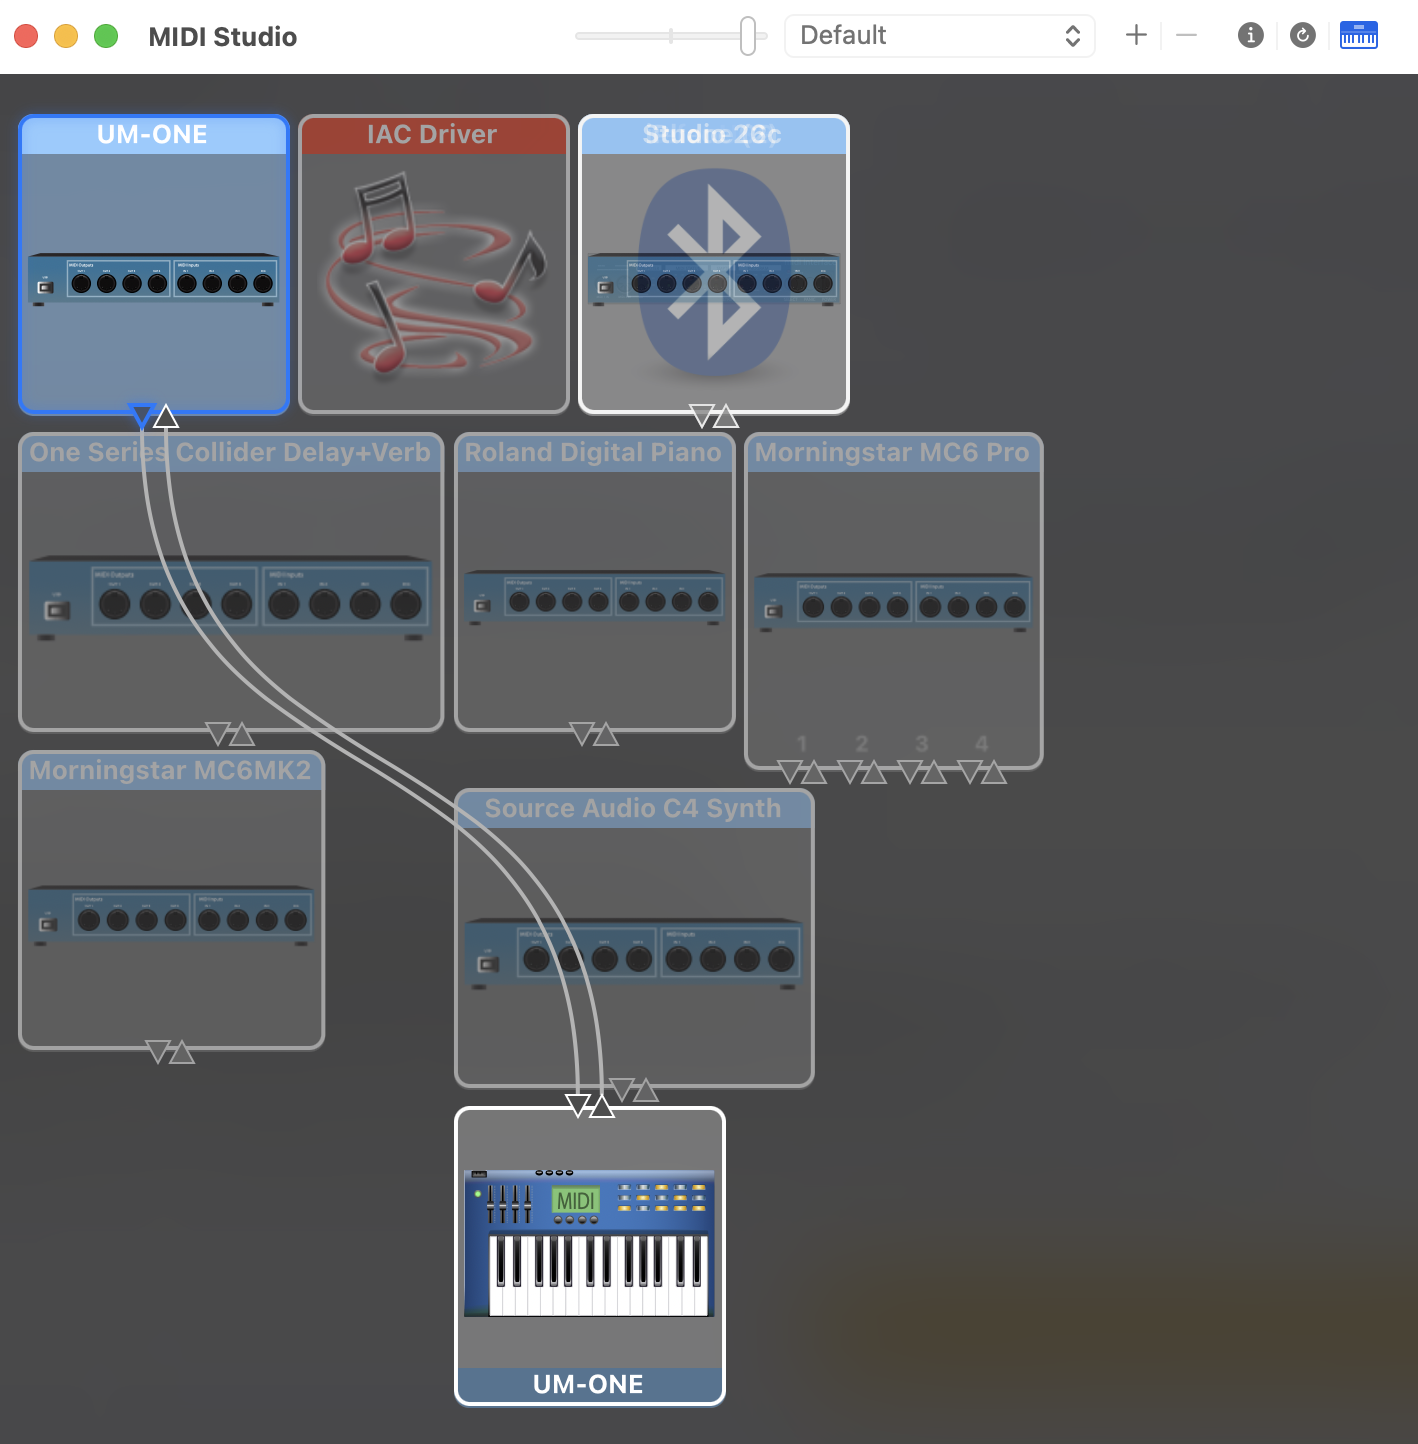The width and height of the screenshot is (1418, 1444).
Task: Click MC6 Pro port 4 down arrow
Action: pyautogui.click(x=970, y=771)
